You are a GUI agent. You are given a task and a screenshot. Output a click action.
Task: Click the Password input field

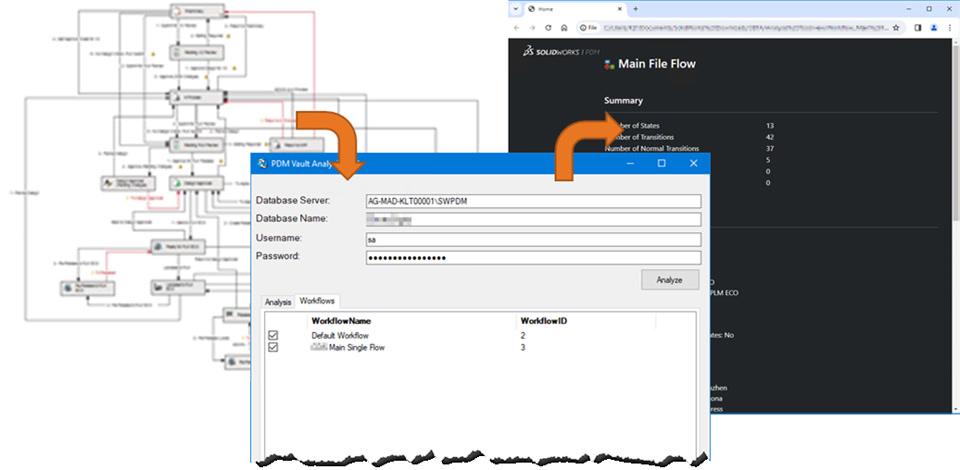[533, 258]
